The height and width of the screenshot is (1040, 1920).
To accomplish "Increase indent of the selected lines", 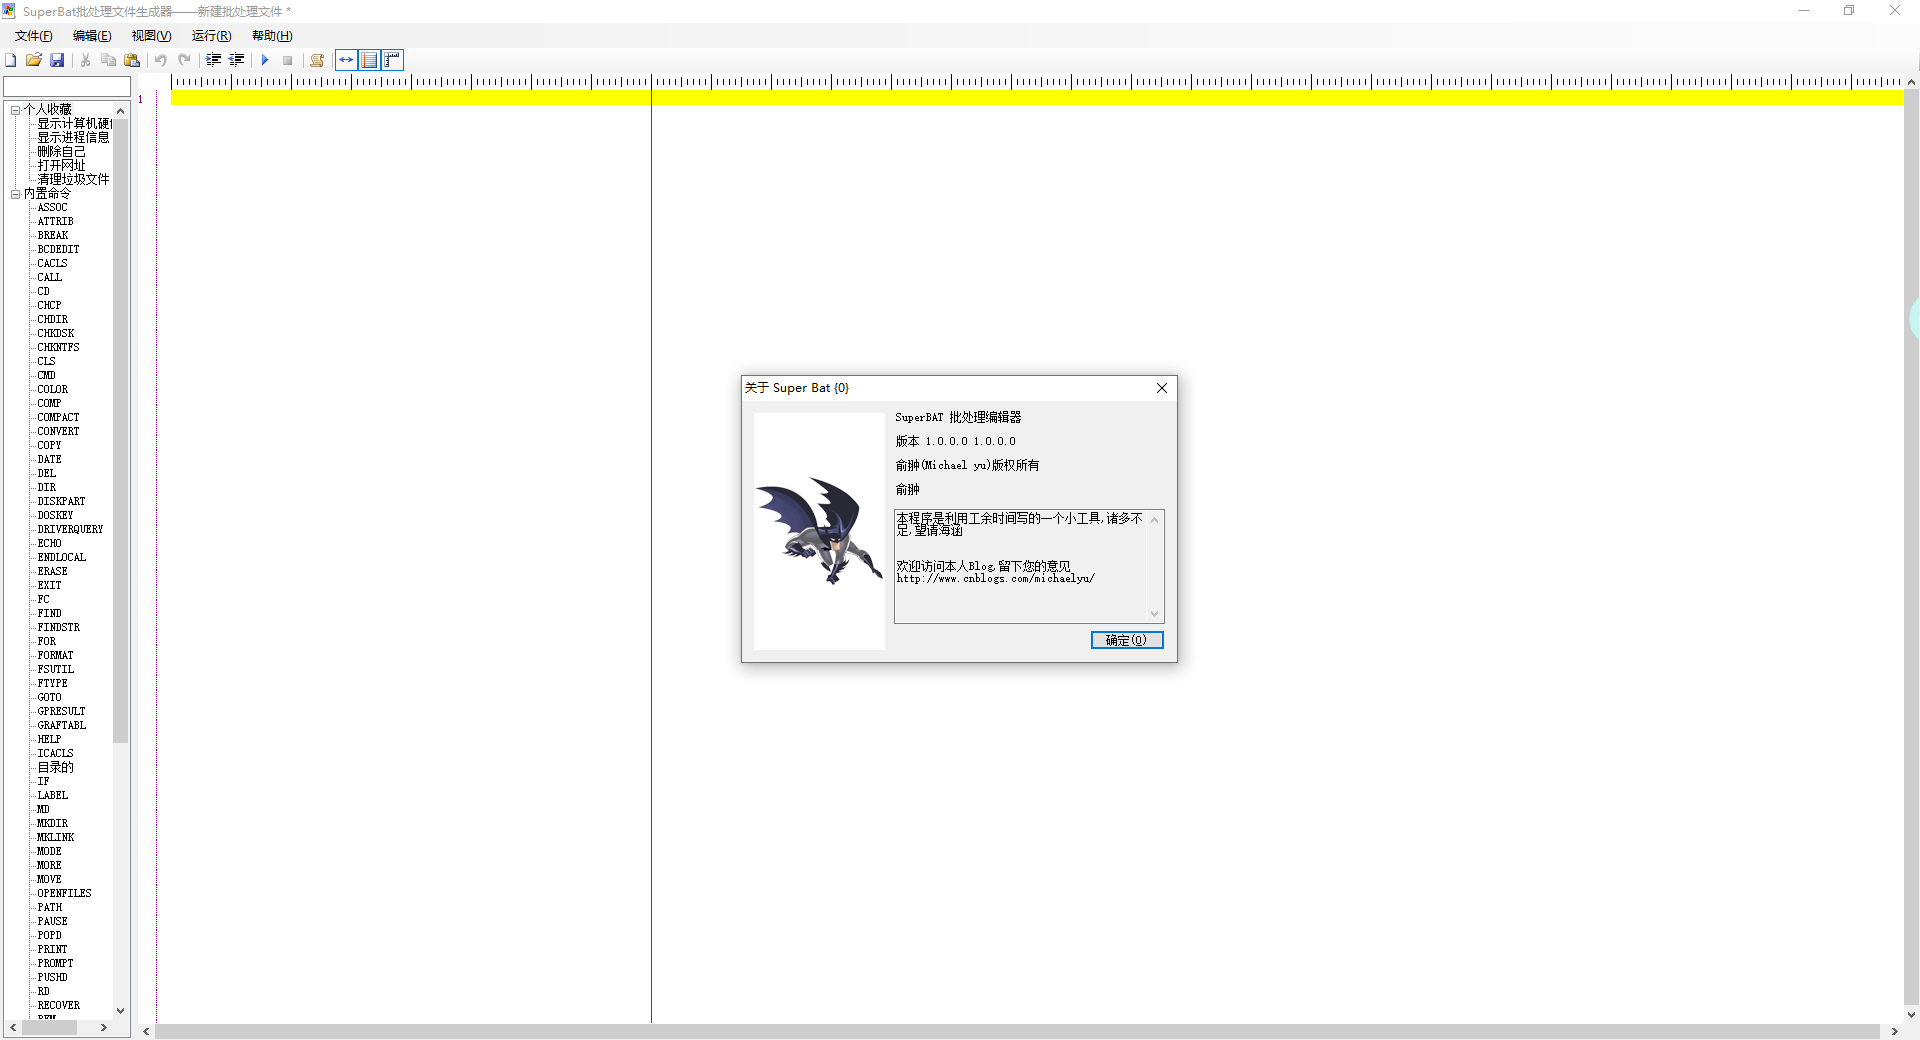I will tap(213, 60).
